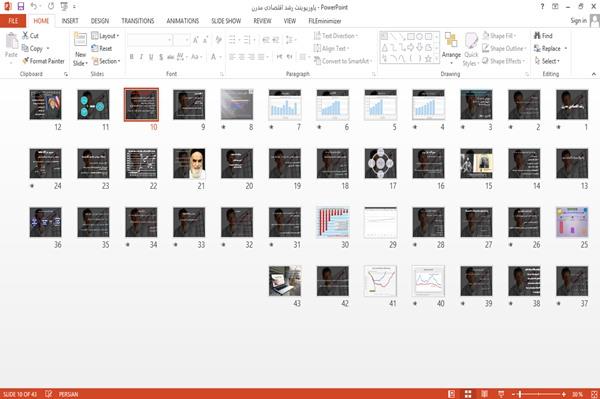The height and width of the screenshot is (399, 600).
Task: Cut the selected slide
Action: point(31,36)
